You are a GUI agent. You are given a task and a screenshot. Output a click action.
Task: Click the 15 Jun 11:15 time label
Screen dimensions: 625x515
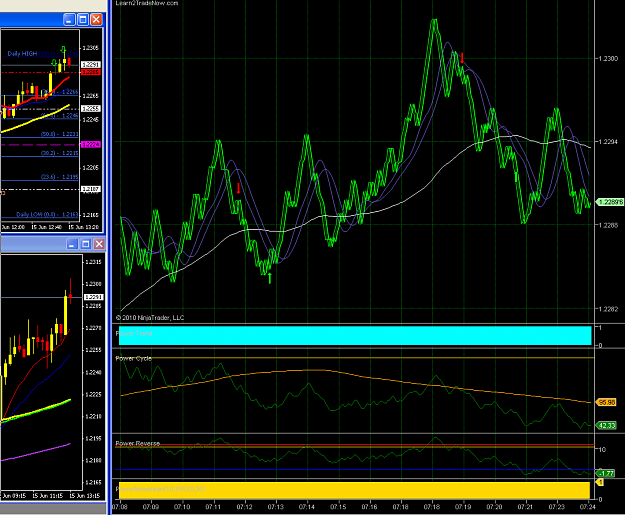click(47, 496)
